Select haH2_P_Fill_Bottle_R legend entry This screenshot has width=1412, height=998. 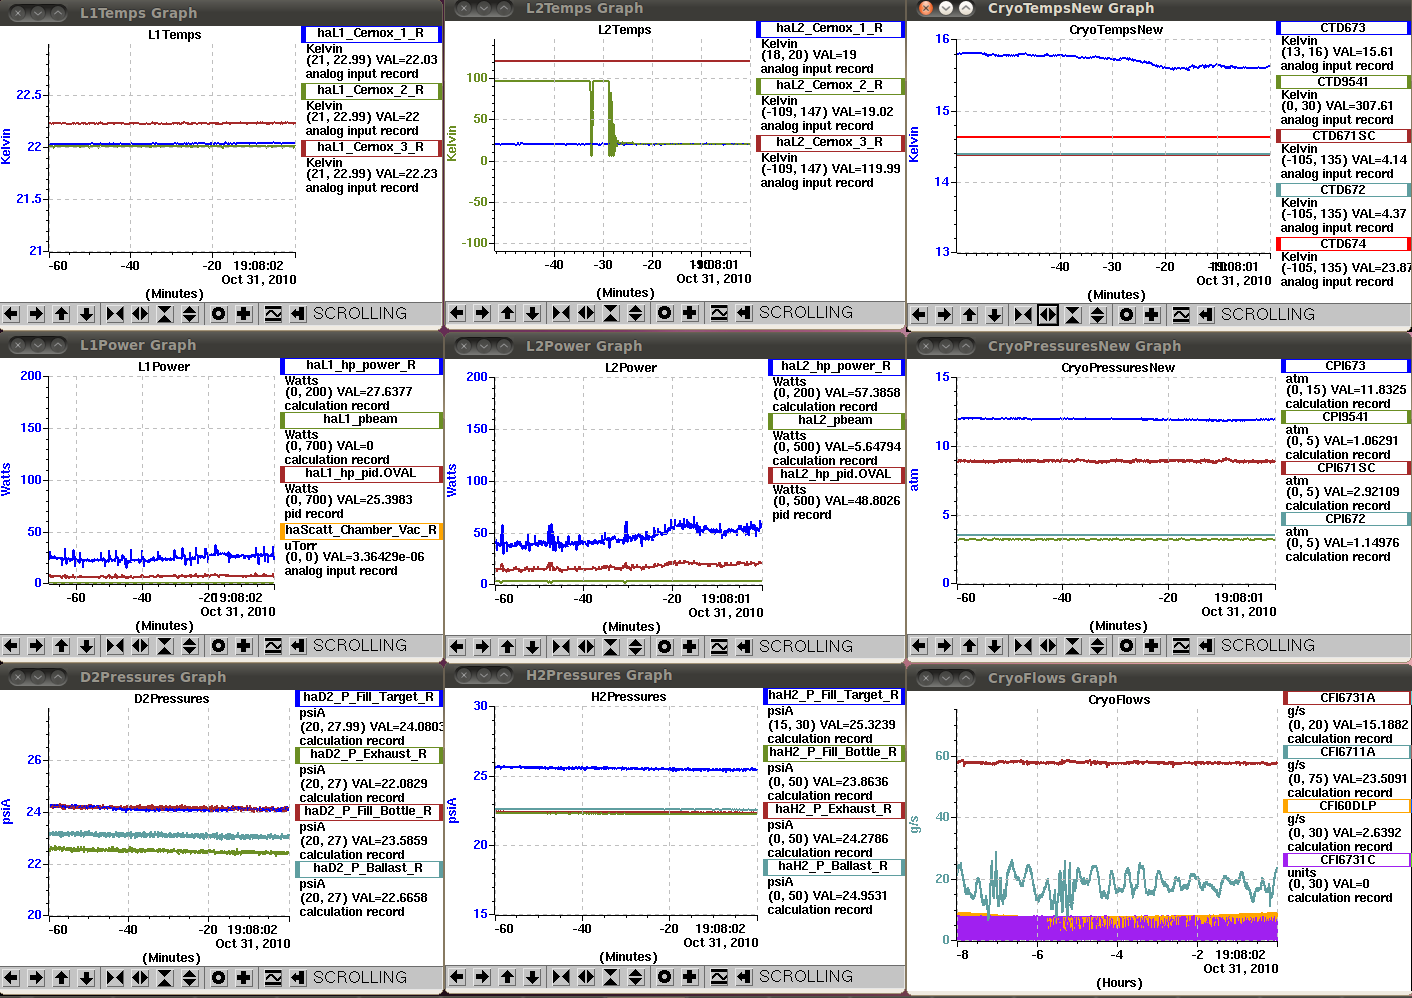(835, 753)
